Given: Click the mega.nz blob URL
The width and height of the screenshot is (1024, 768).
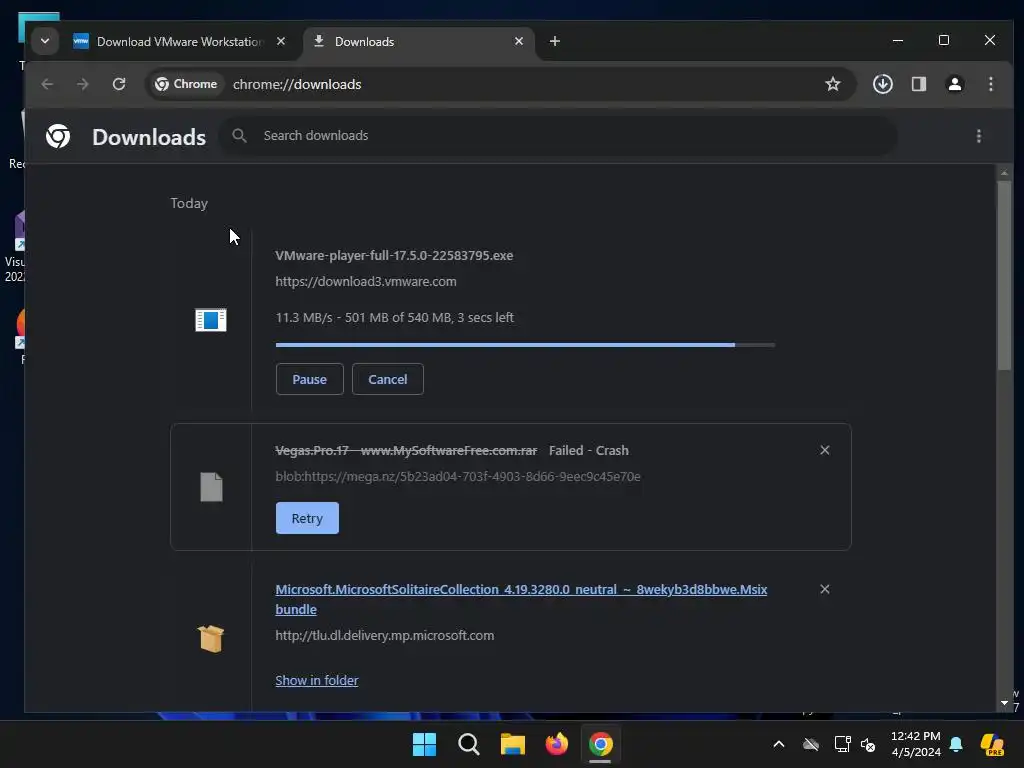Looking at the screenshot, I should (x=458, y=477).
